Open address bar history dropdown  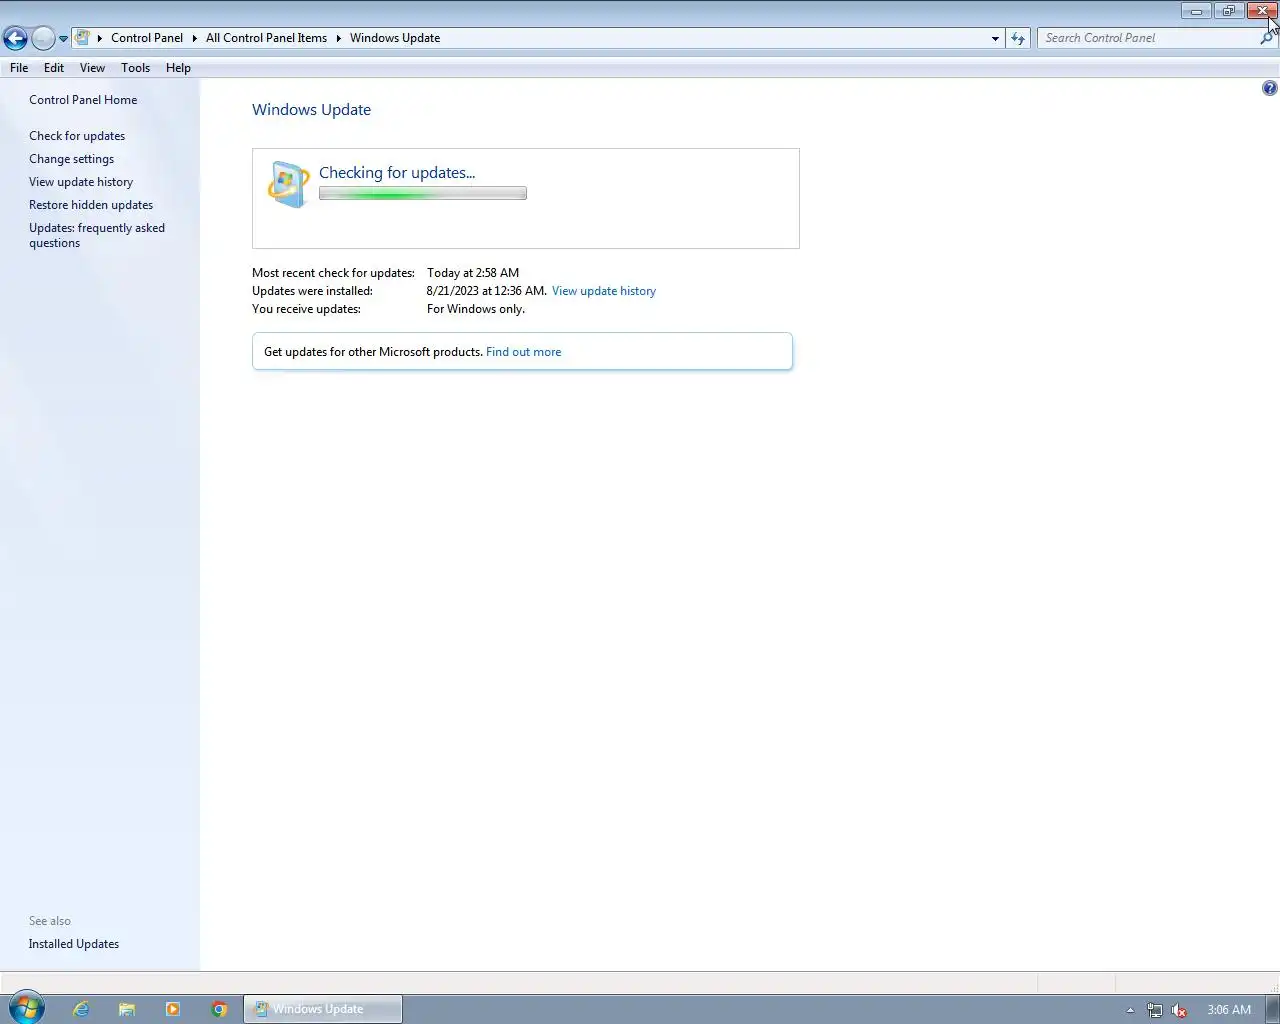pos(995,38)
